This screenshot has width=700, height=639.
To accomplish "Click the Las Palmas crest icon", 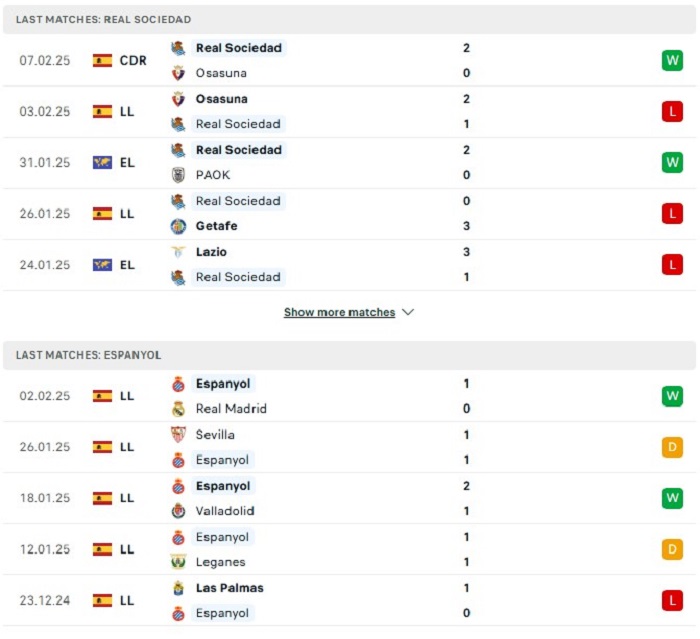I will click(178, 588).
